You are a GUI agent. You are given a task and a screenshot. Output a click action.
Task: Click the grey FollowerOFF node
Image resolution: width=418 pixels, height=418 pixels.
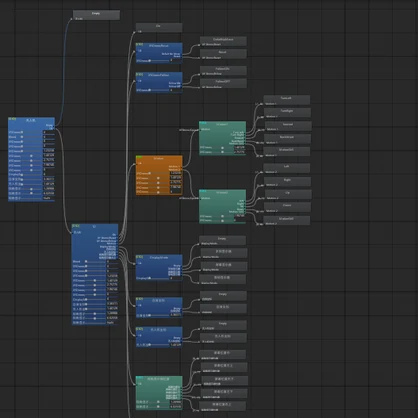(223, 83)
